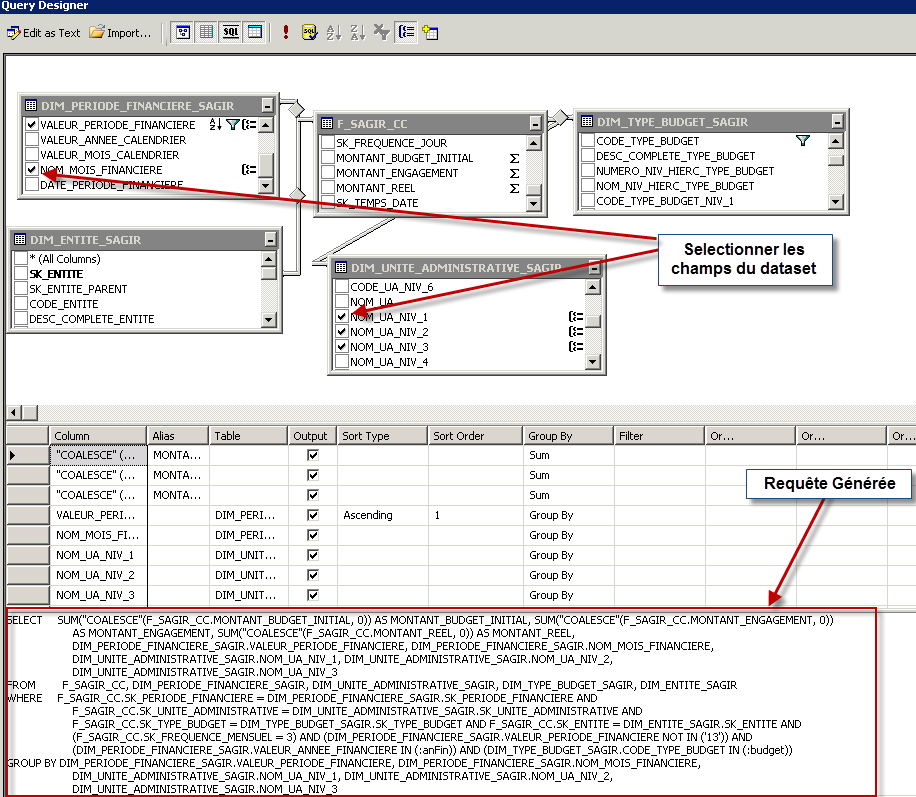The height and width of the screenshot is (797, 916).
Task: Collapse the DIM_ENTITE_SAGIR panel
Action: (270, 239)
